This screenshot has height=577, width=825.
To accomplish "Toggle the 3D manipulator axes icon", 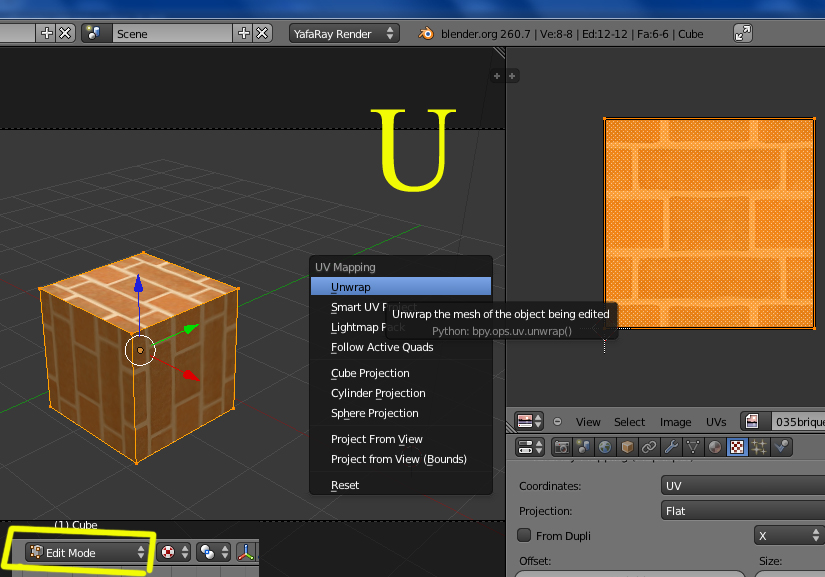I will point(246,552).
